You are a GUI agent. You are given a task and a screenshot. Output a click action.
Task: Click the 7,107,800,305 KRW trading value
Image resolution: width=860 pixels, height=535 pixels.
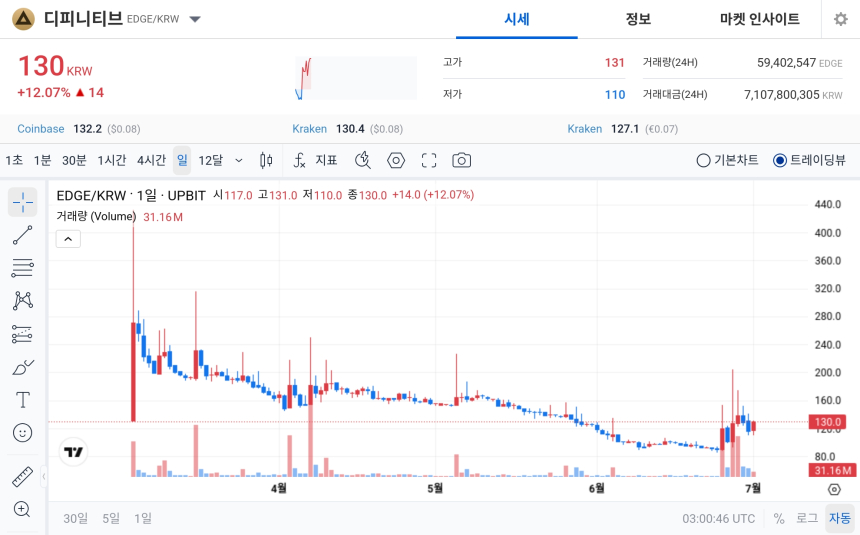pyautogui.click(x=793, y=95)
